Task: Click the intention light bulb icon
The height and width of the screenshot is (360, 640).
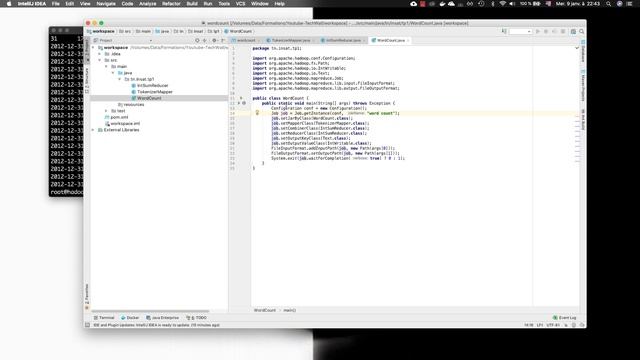Action: point(257,113)
